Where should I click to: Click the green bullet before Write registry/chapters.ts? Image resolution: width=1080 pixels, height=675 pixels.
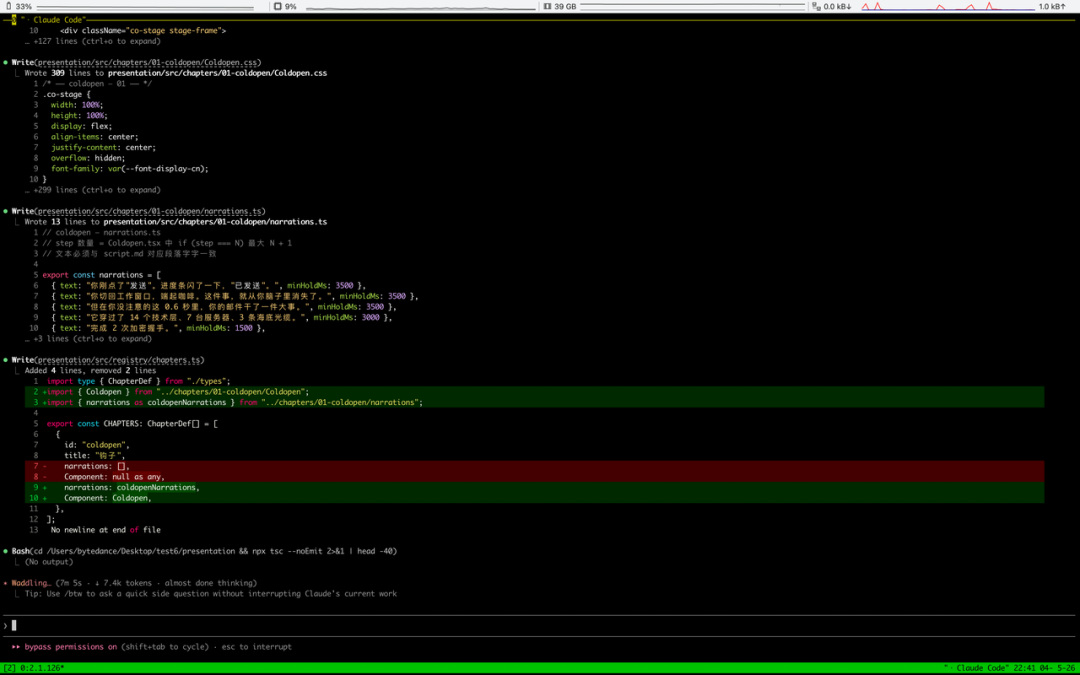(x=6, y=360)
